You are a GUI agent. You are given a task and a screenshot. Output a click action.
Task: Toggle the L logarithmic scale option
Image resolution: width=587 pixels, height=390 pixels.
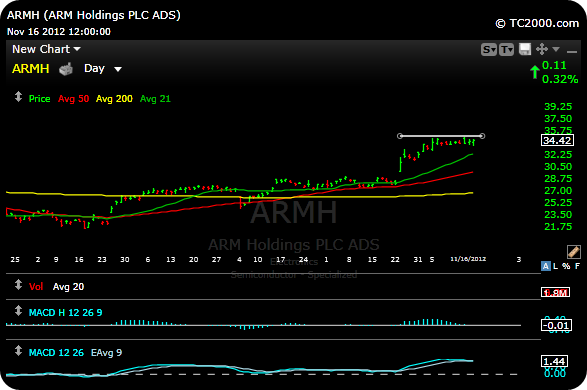(x=556, y=266)
